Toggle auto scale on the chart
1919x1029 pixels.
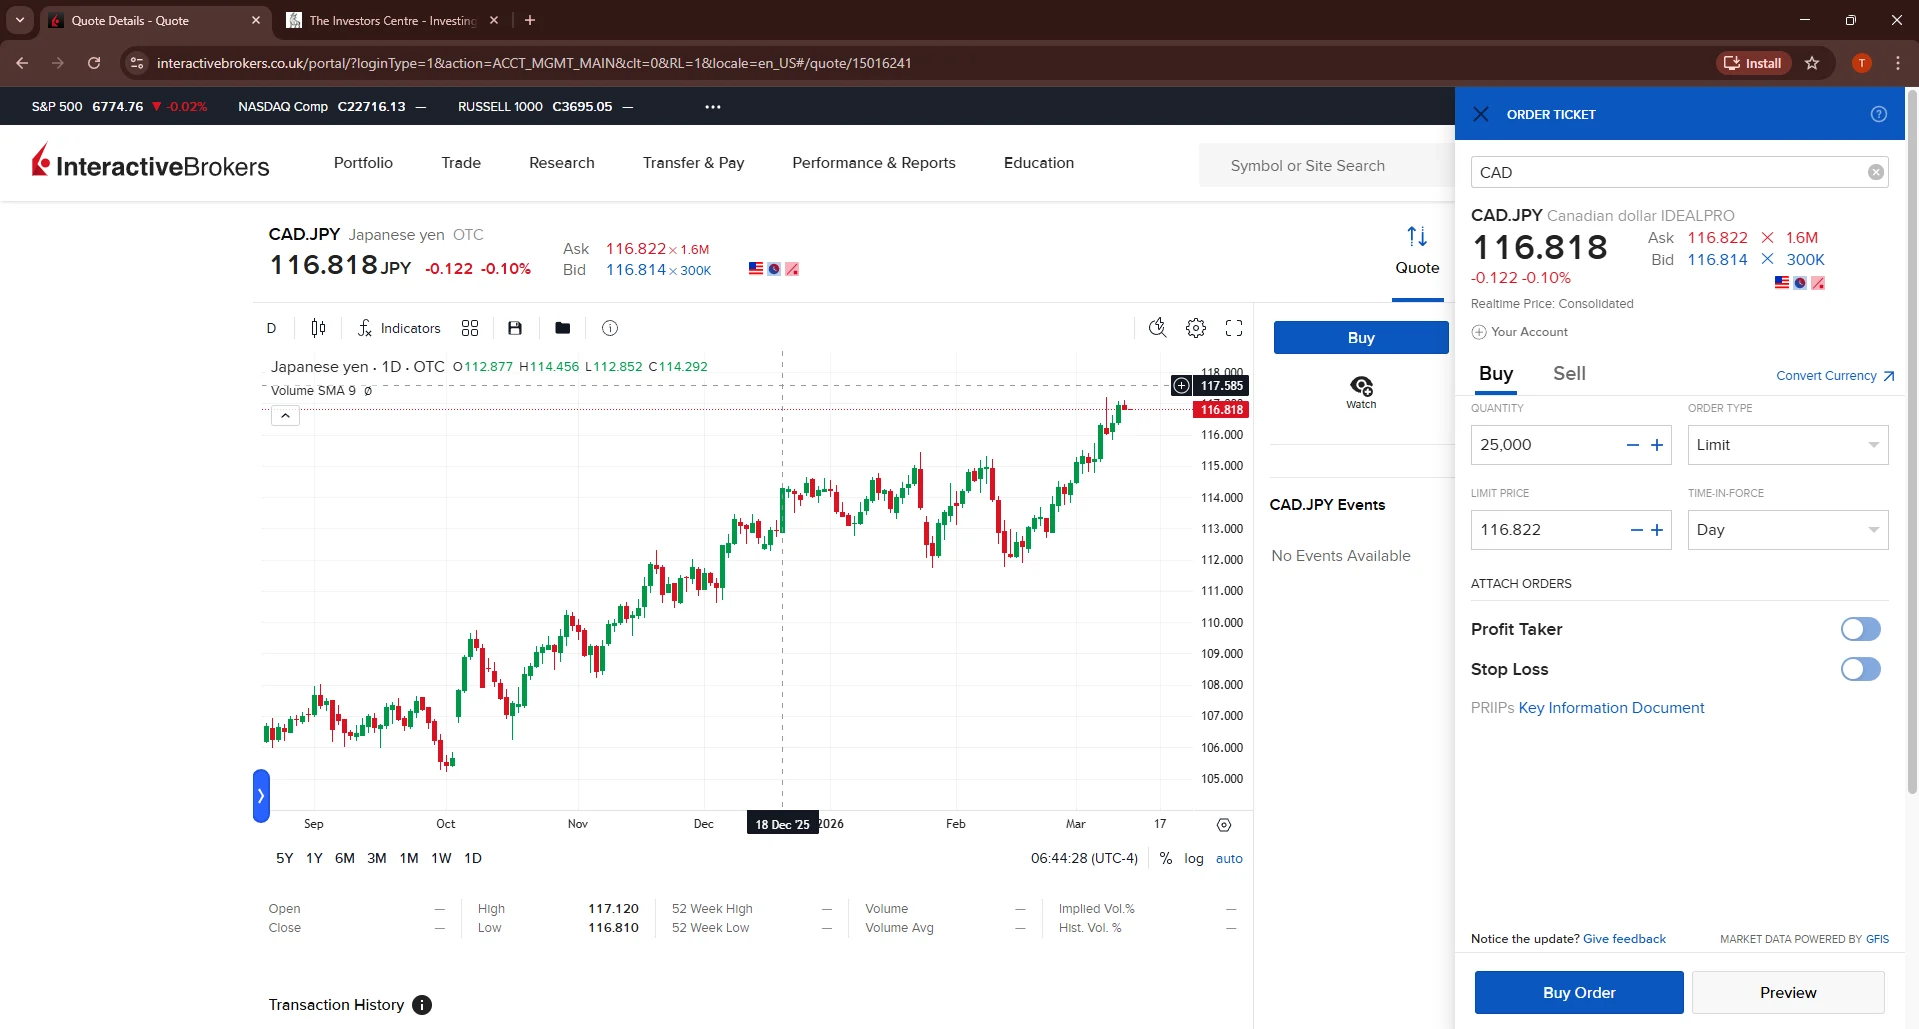click(1229, 859)
